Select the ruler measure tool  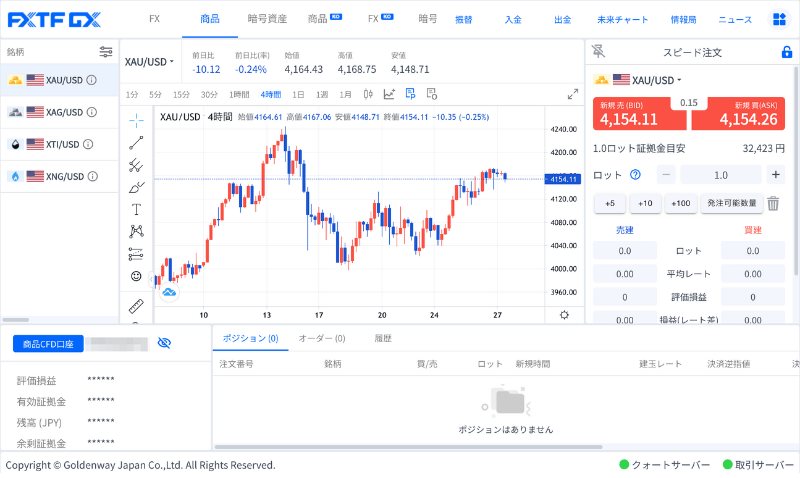136,306
